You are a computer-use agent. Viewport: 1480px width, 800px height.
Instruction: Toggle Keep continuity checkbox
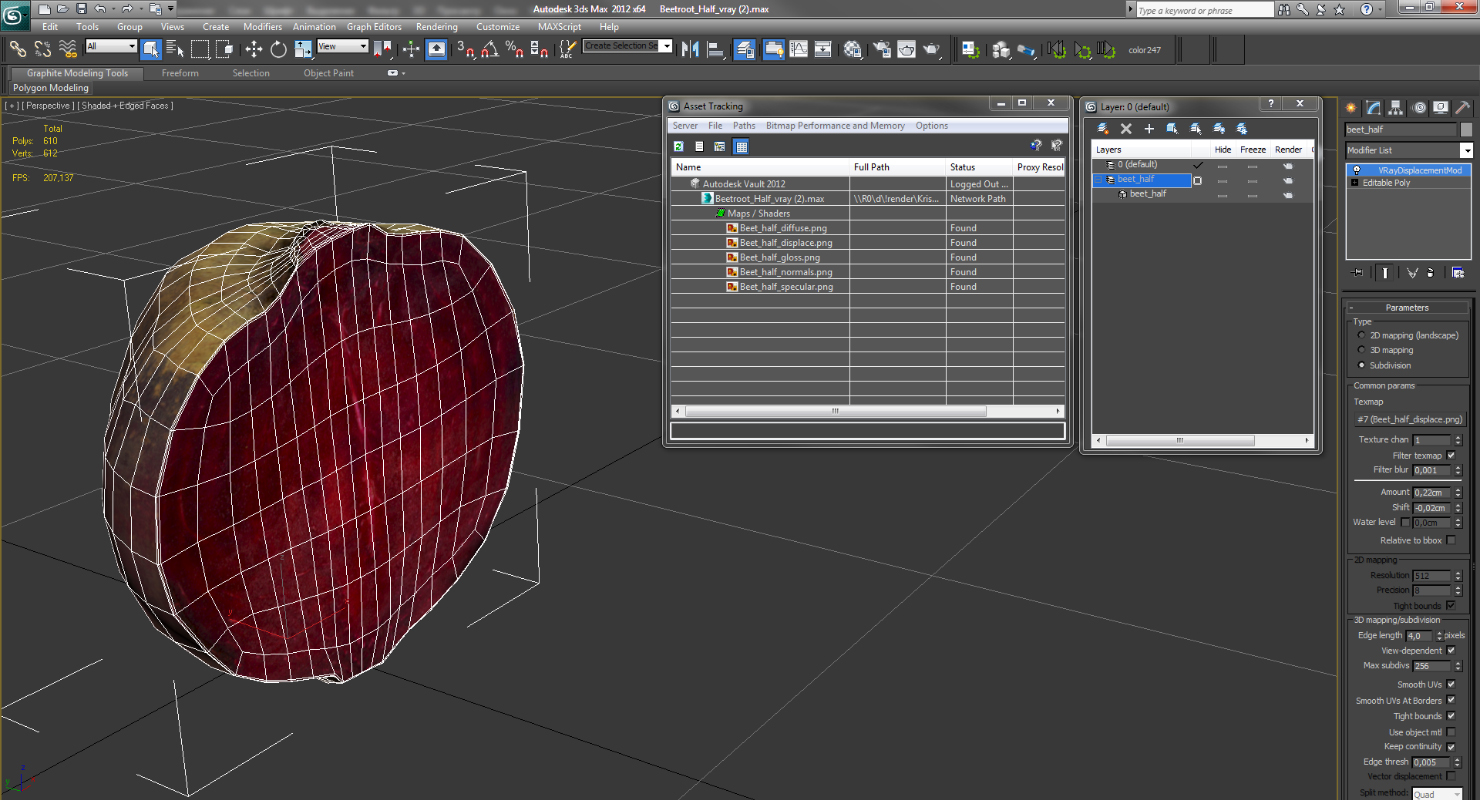pyautogui.click(x=1451, y=747)
